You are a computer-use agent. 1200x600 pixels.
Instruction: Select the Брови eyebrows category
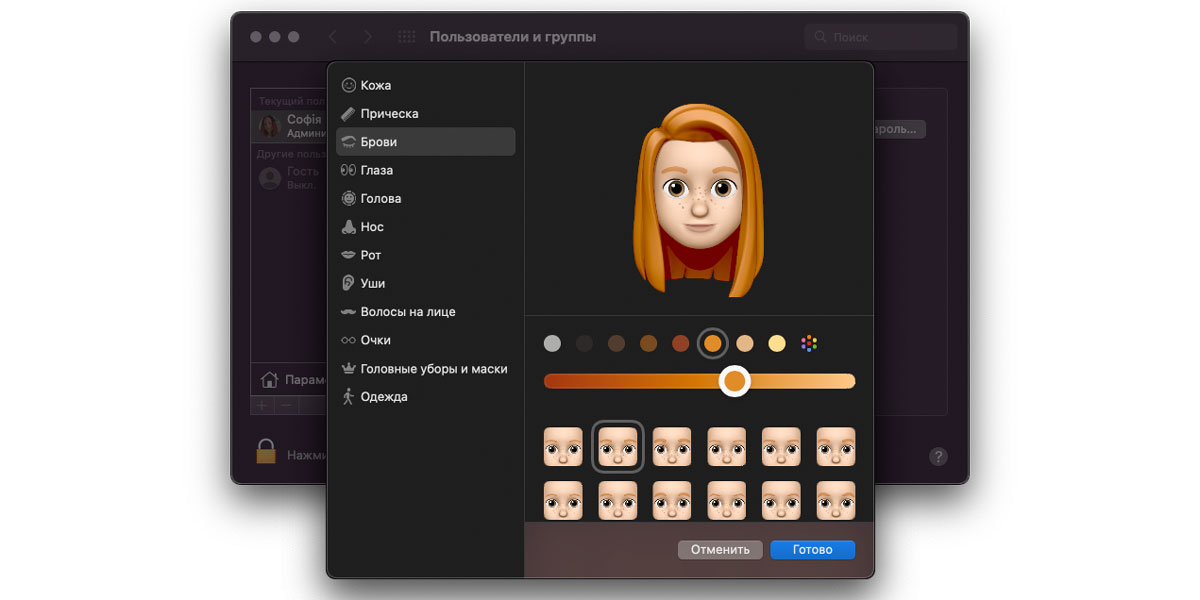point(426,142)
